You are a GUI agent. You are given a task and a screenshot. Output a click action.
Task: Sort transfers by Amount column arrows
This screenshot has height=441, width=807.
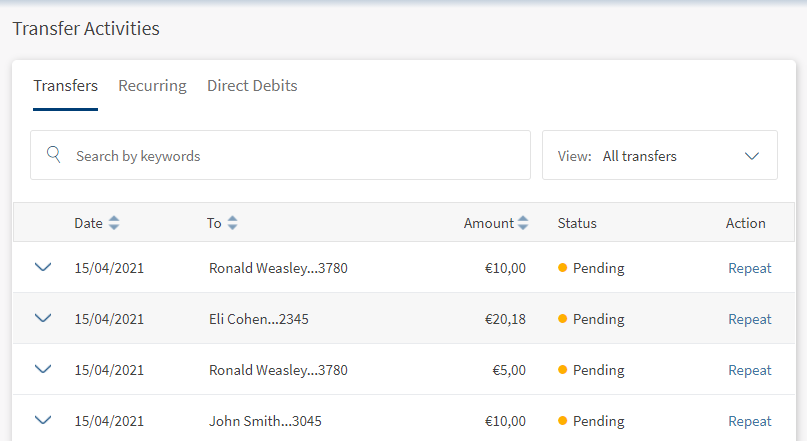(523, 223)
